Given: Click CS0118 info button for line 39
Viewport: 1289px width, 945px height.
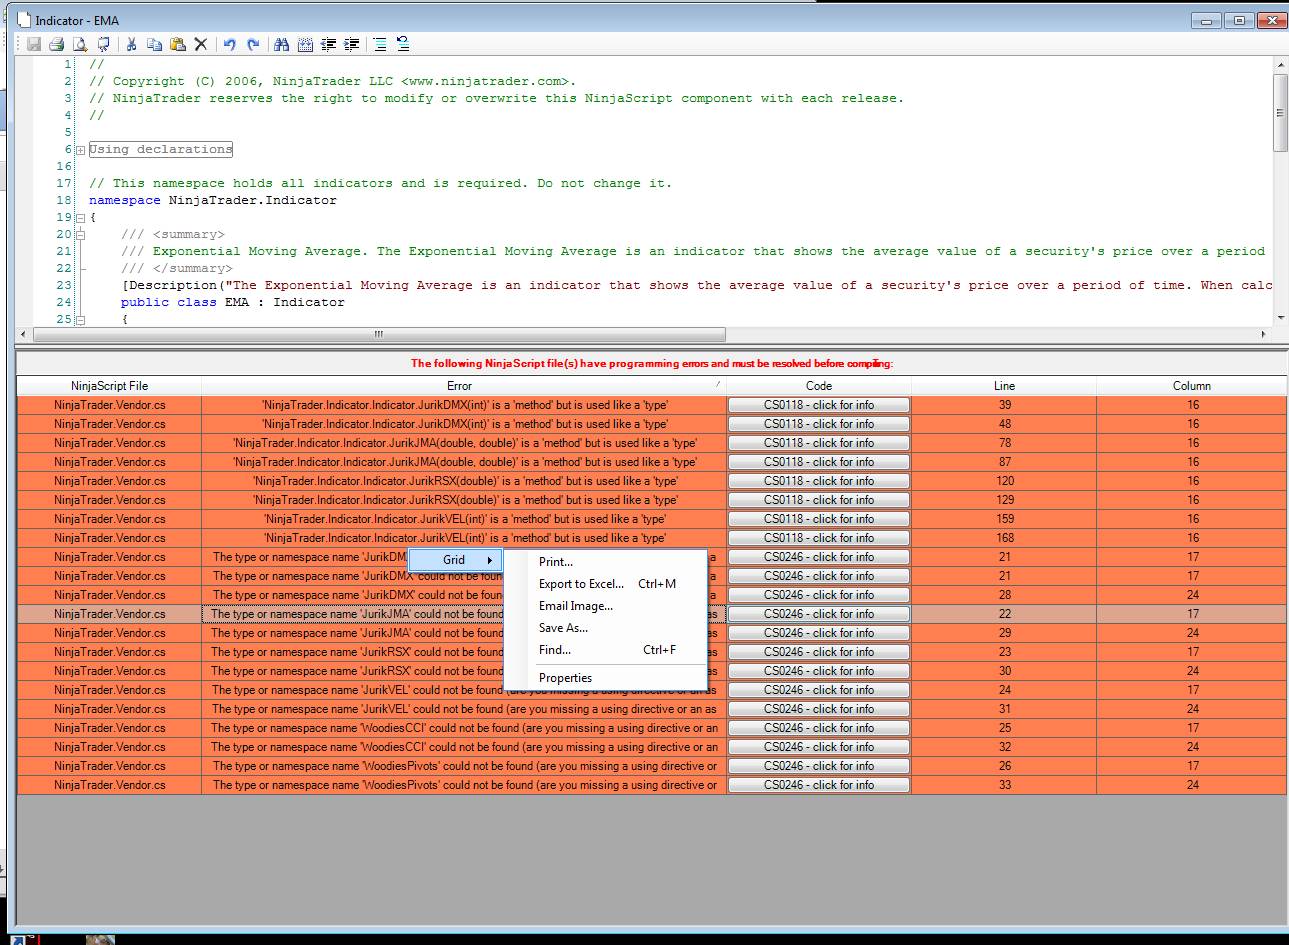Looking at the screenshot, I should 819,405.
